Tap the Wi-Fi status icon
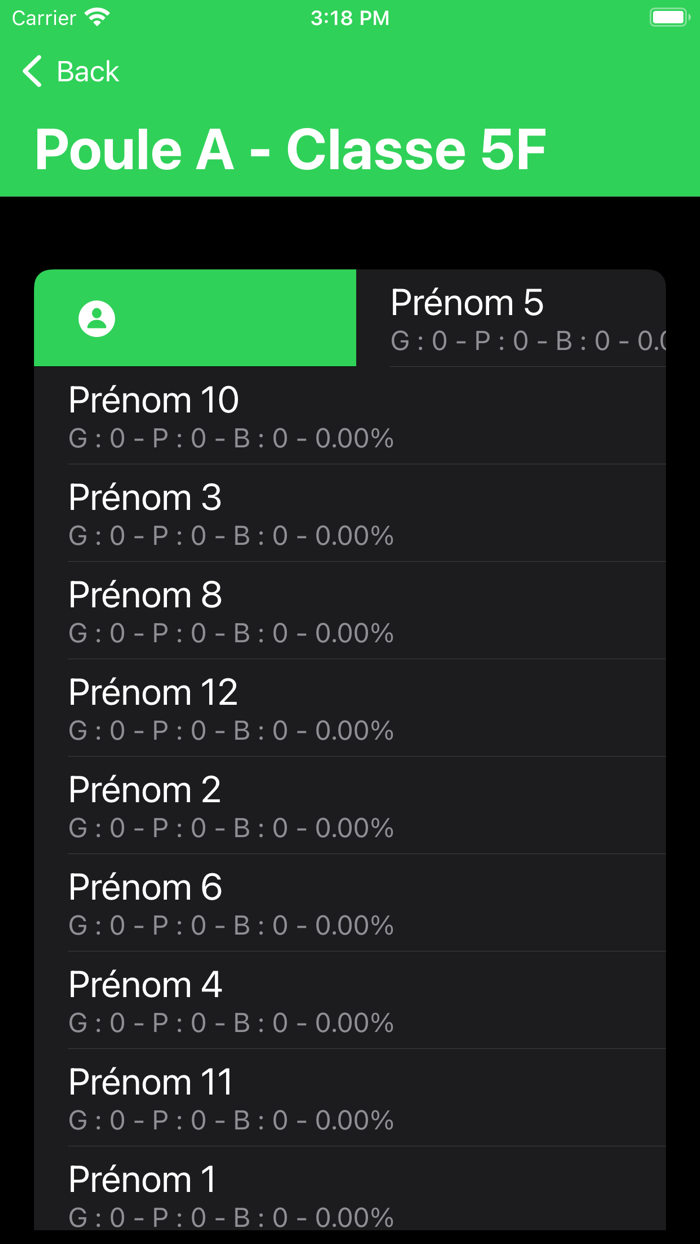 click(97, 18)
